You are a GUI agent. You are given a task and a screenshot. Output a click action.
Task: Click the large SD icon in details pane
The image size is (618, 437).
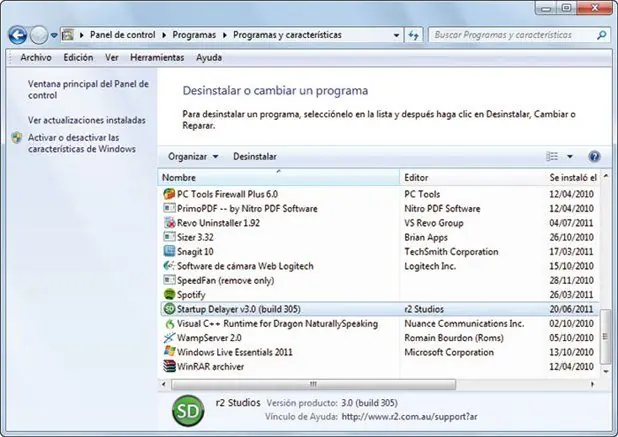tap(188, 411)
